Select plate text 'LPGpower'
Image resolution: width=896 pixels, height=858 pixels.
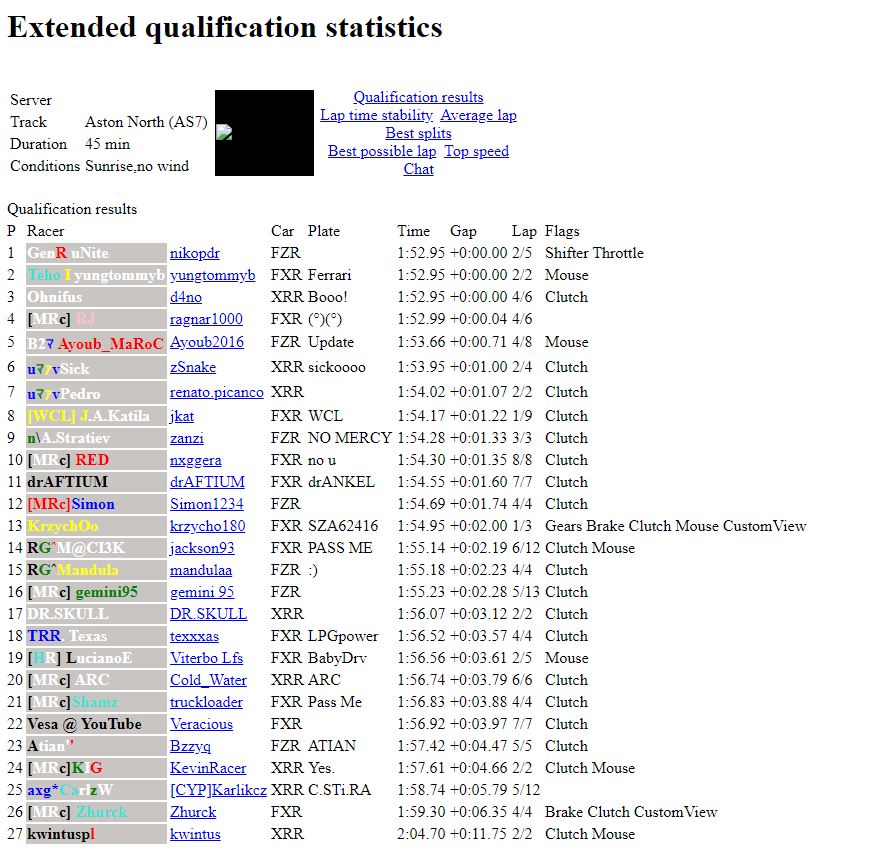pos(343,636)
